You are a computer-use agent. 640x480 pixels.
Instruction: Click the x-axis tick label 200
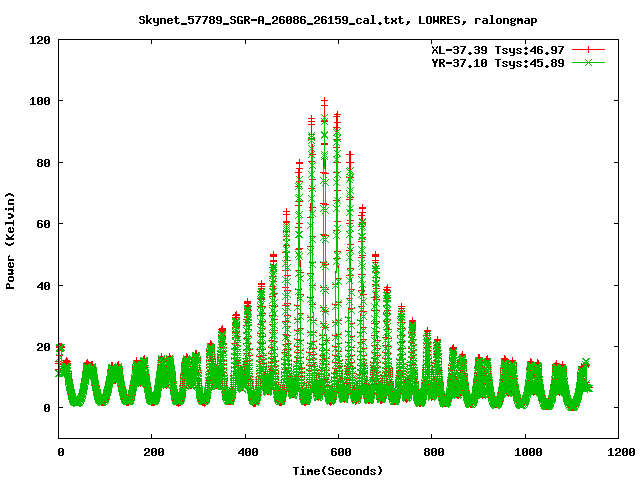(154, 452)
